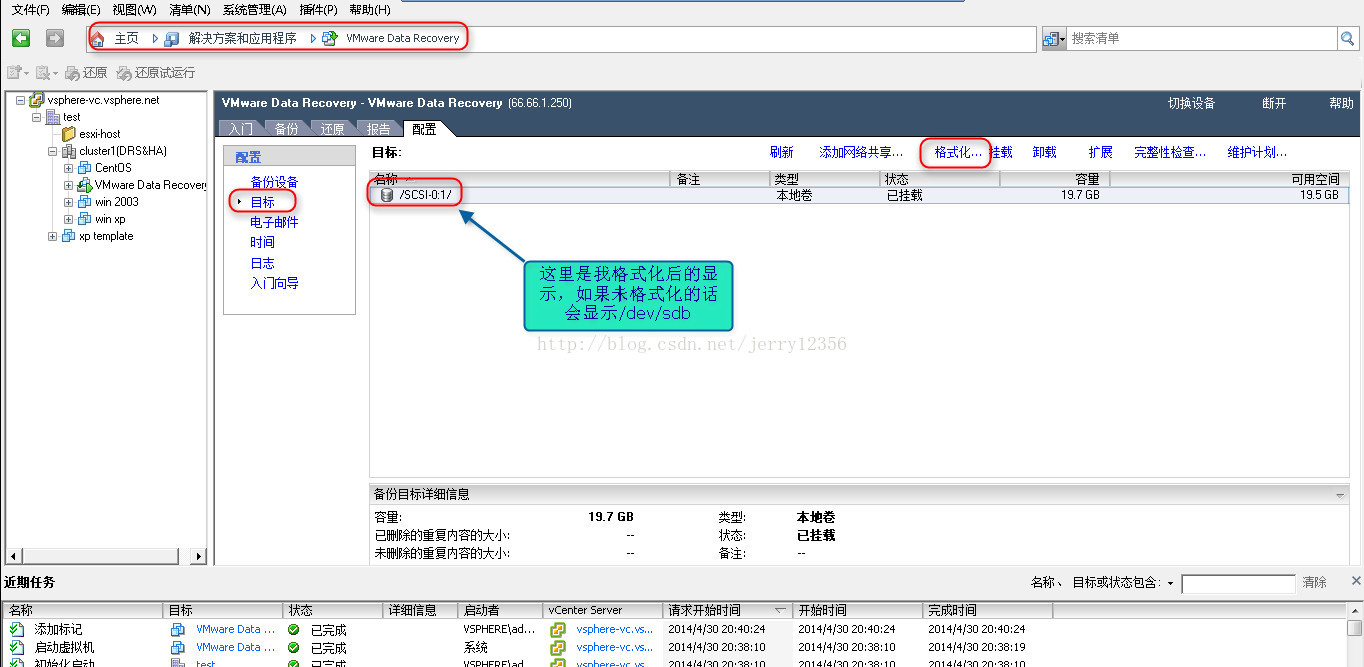The width and height of the screenshot is (1364, 667).
Task: Collapse the vsphere-vc.vsphere.net tree node
Action: point(20,100)
